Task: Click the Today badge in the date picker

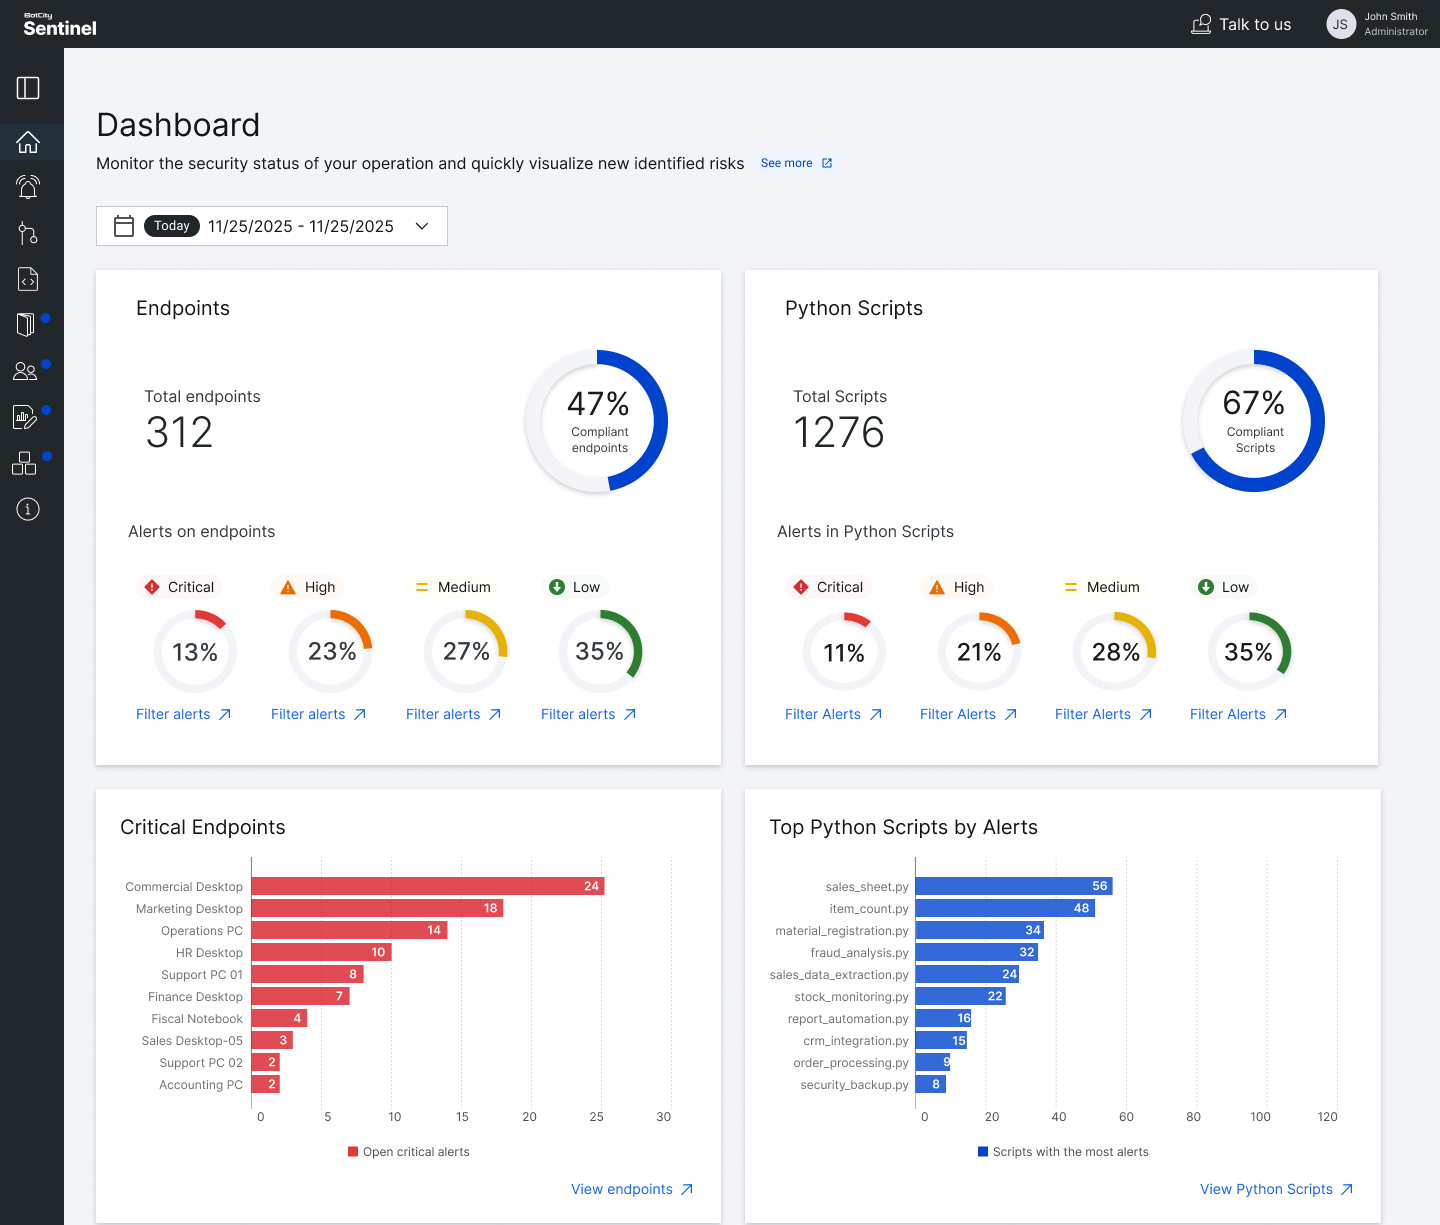Action: (171, 226)
